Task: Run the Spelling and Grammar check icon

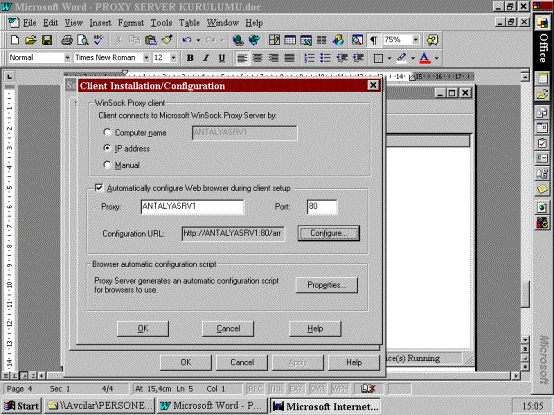Action: 98,40
